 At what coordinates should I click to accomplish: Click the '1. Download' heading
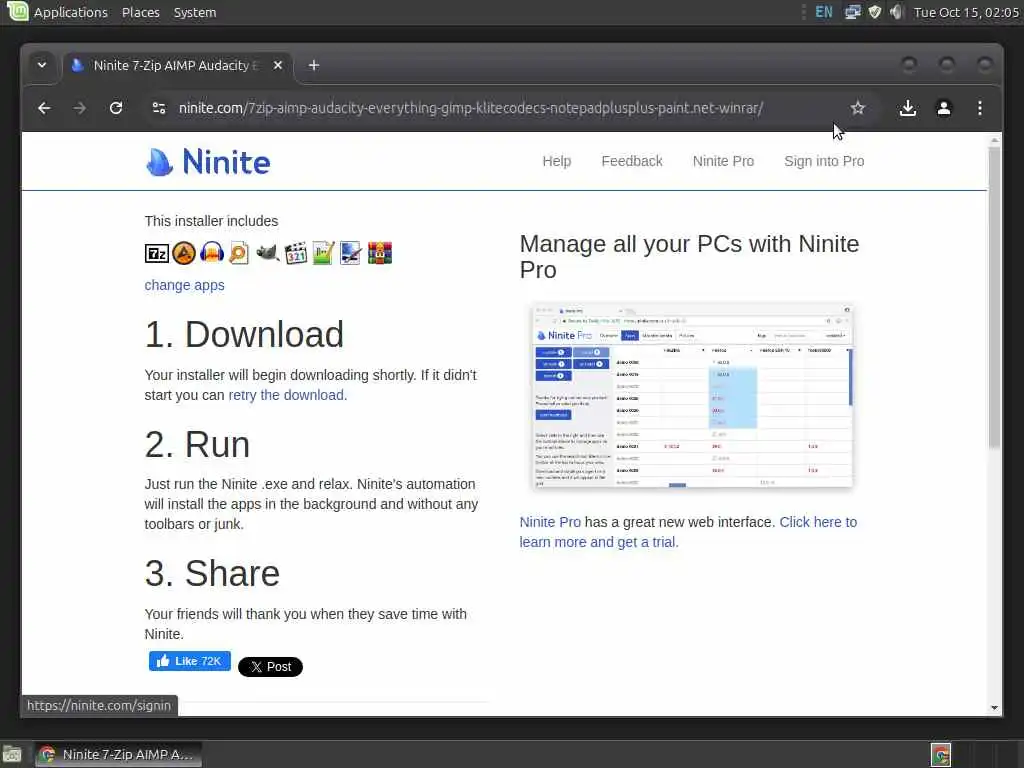coord(244,334)
